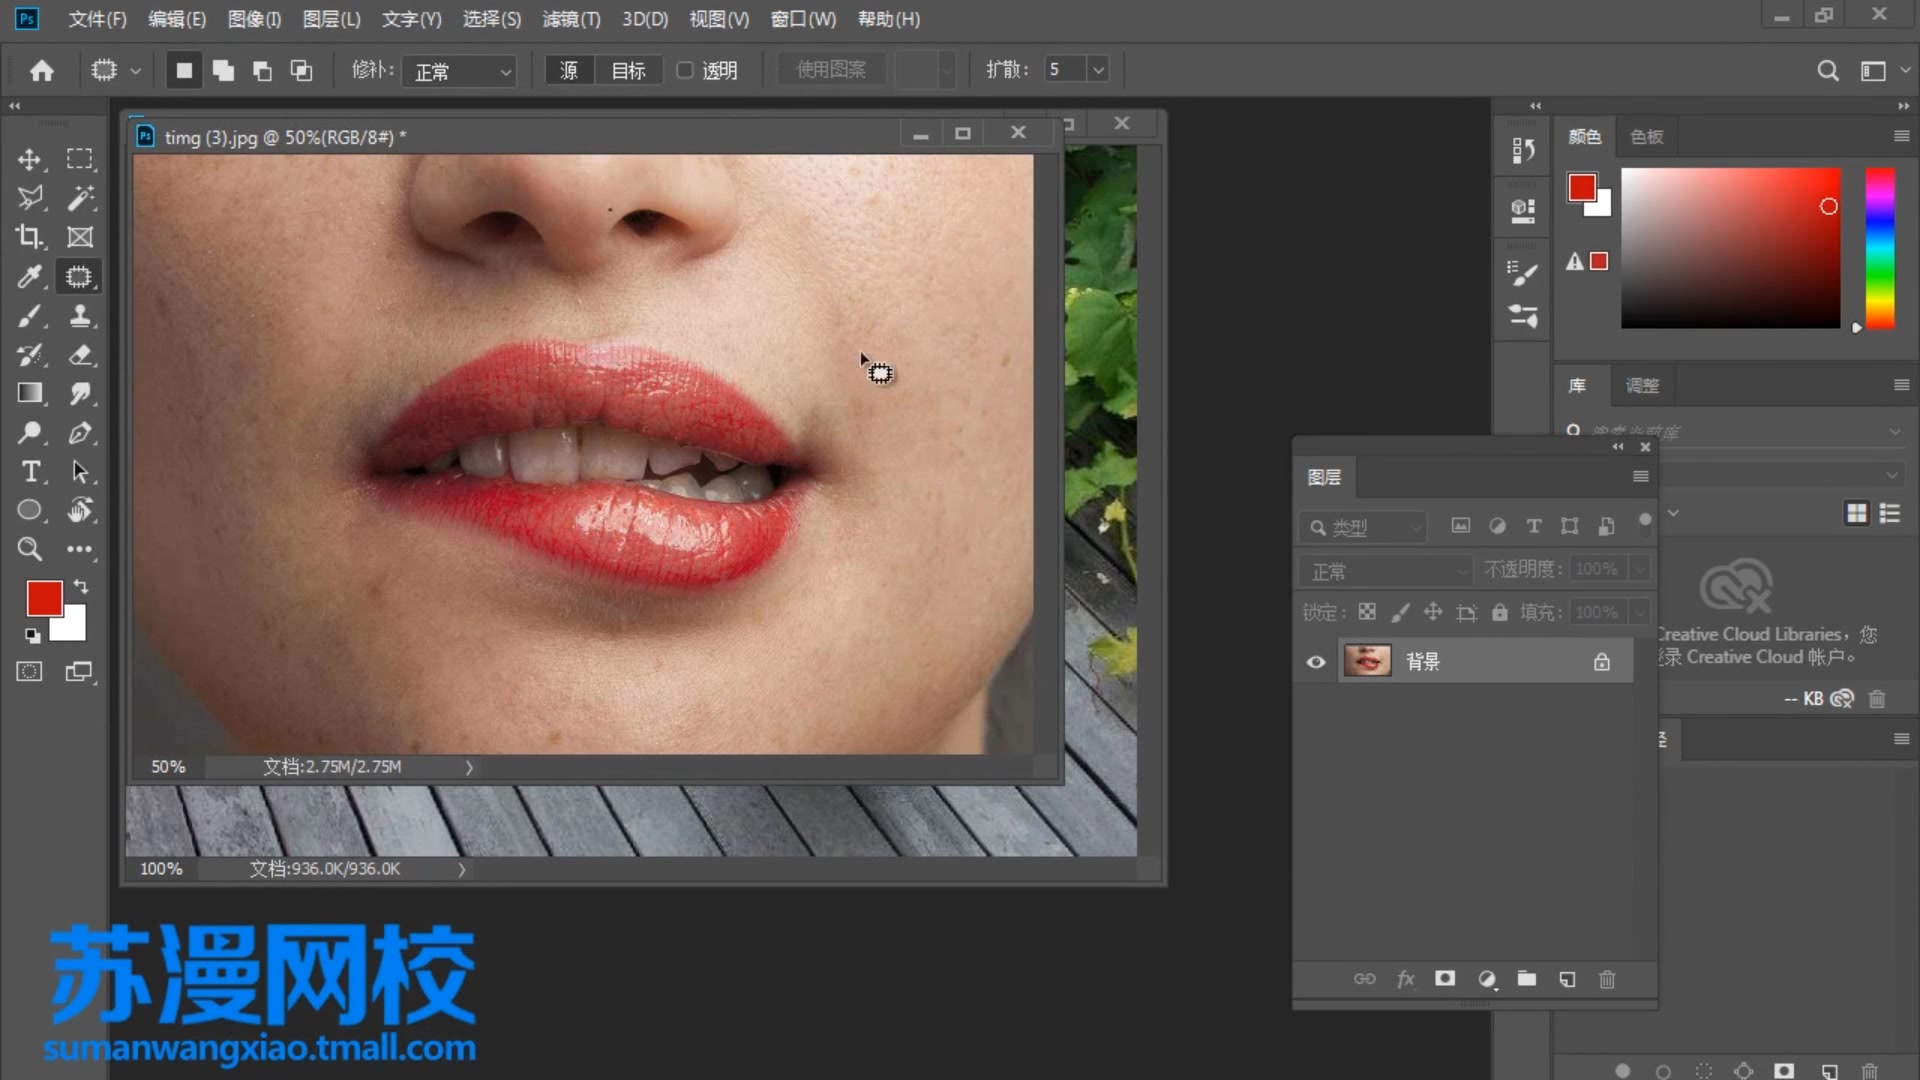Hide the 背景 layer visibility
The width and height of the screenshot is (1920, 1080).
(1315, 660)
